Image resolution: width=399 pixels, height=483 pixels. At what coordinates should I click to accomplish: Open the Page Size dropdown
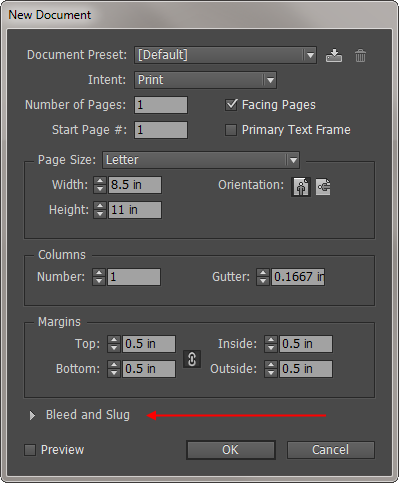pos(201,160)
